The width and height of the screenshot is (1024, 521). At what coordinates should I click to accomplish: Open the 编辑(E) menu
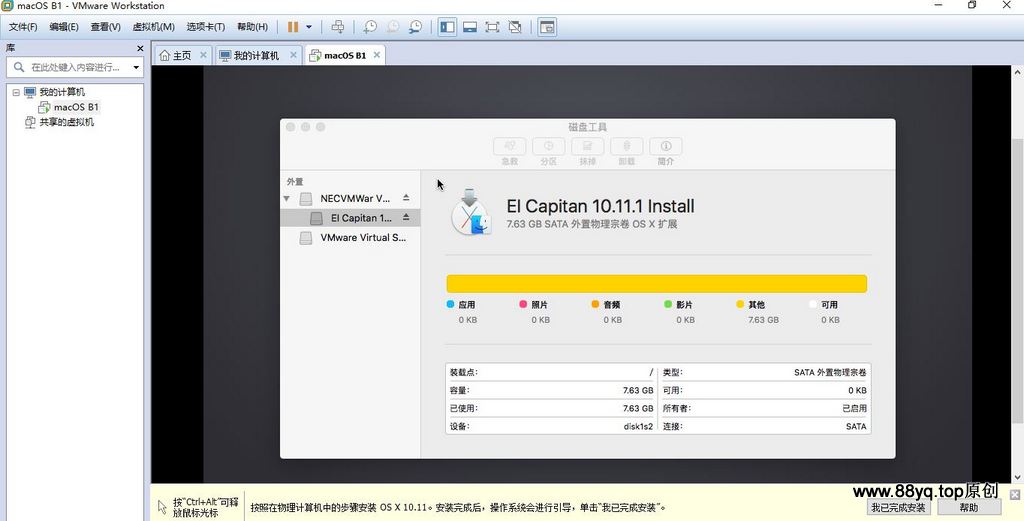[x=63, y=27]
